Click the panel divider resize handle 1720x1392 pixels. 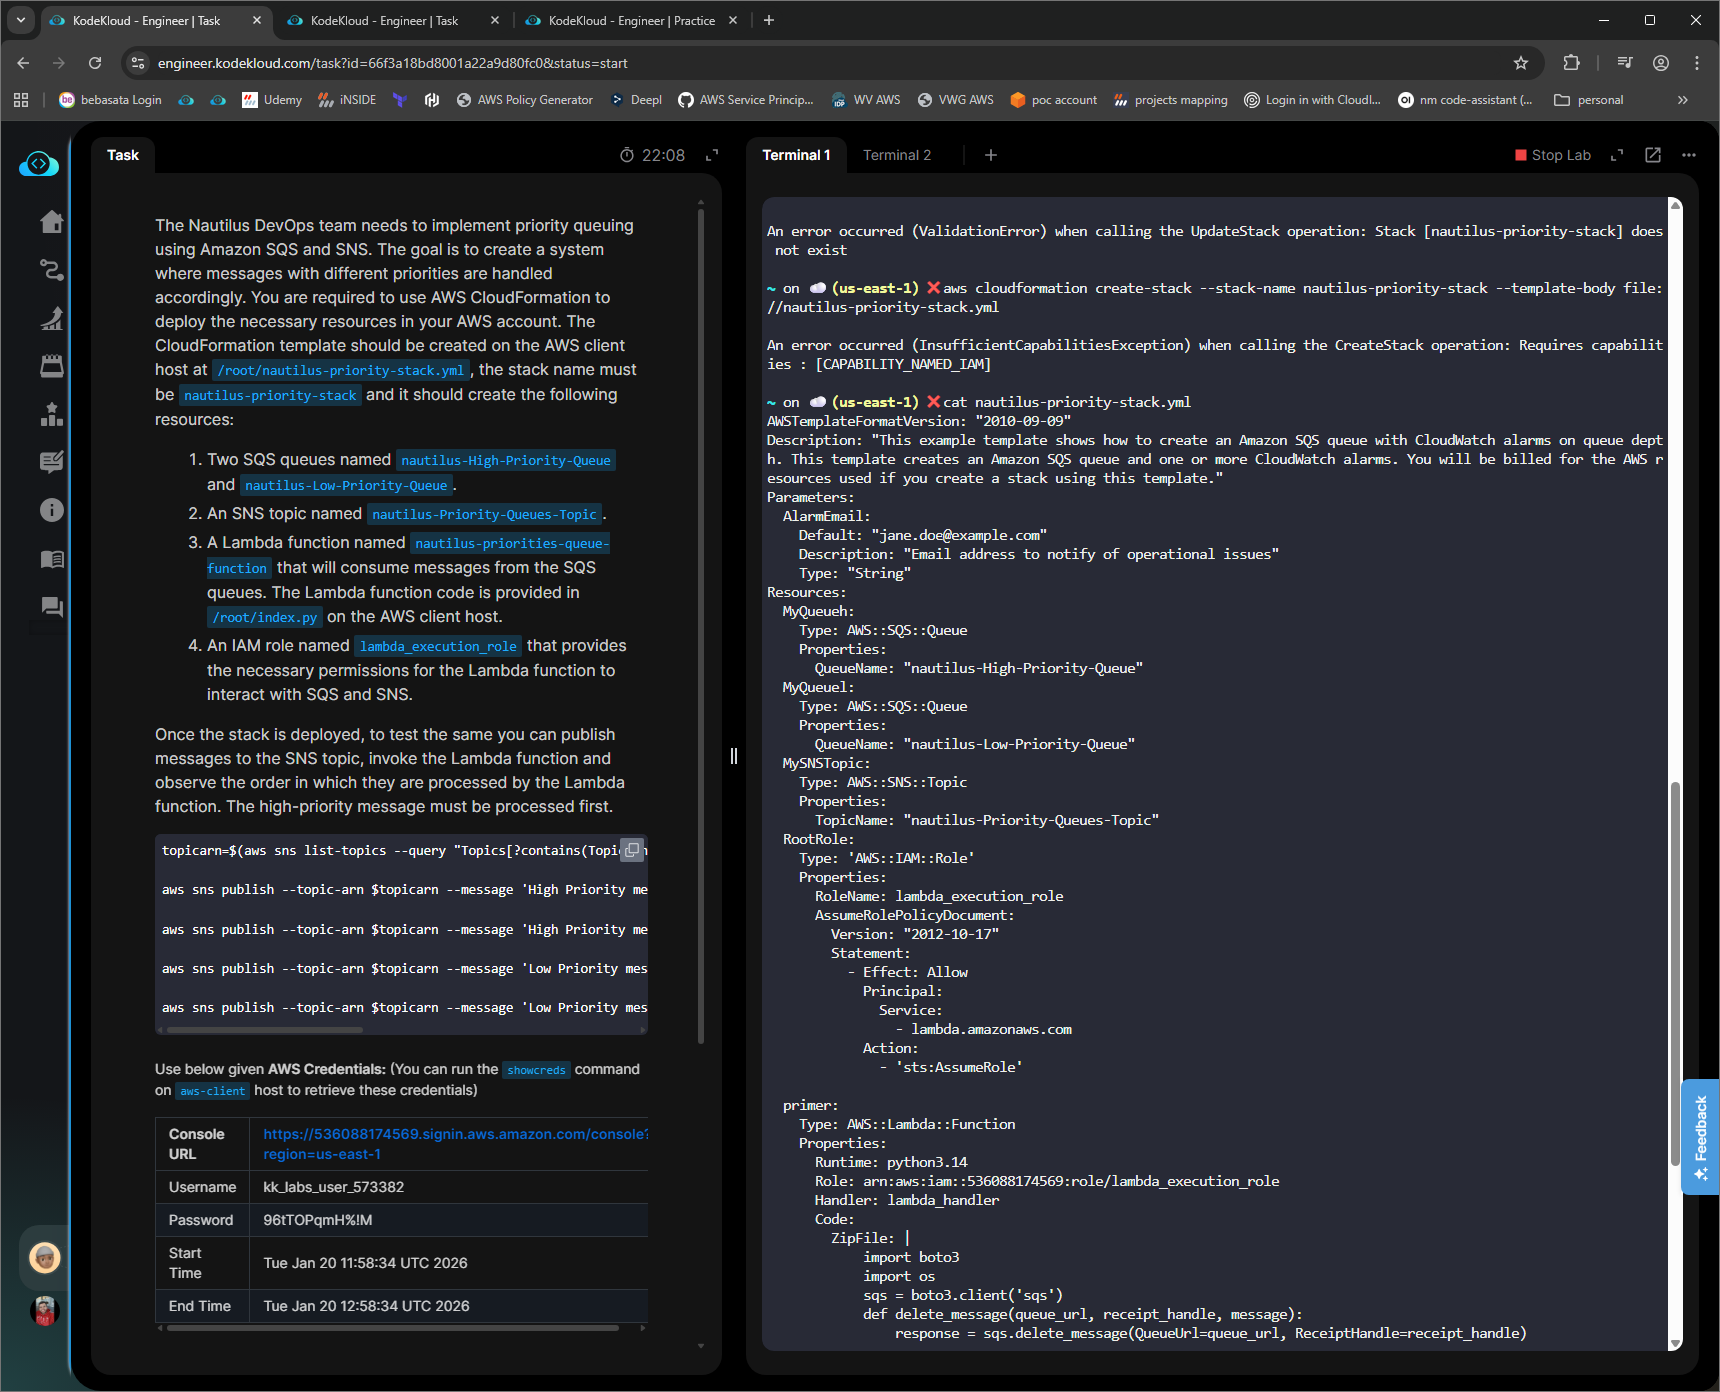click(x=734, y=756)
